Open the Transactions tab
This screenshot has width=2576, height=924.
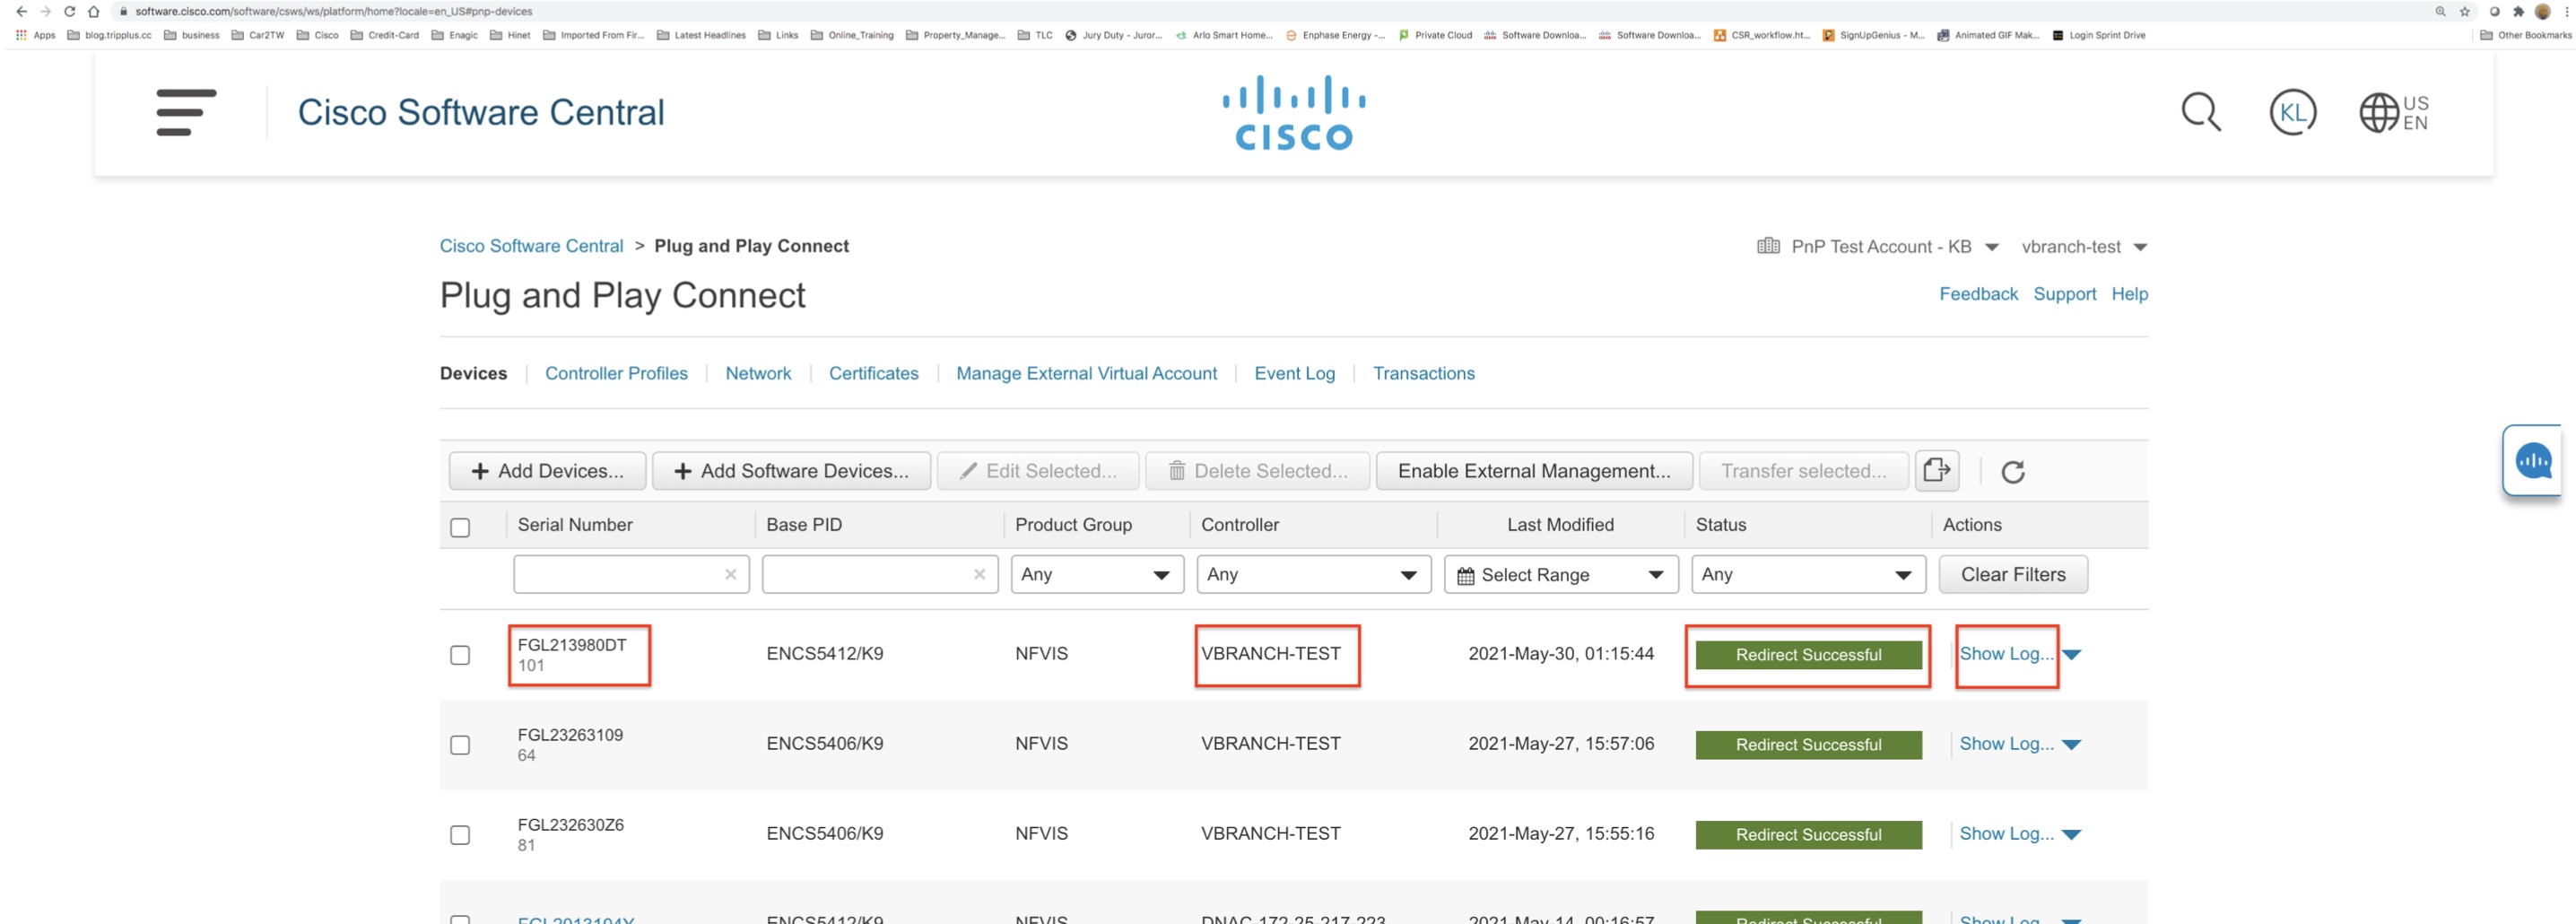tap(1424, 373)
